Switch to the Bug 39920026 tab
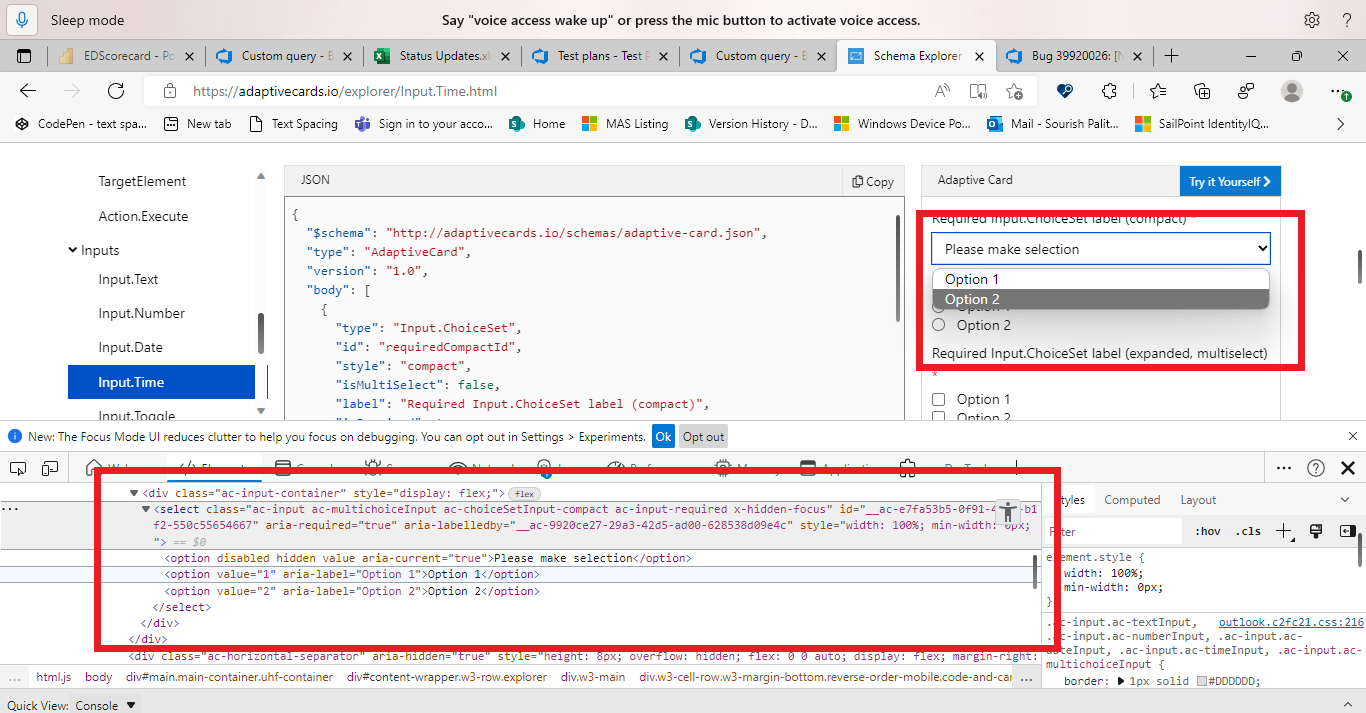 tap(1072, 56)
